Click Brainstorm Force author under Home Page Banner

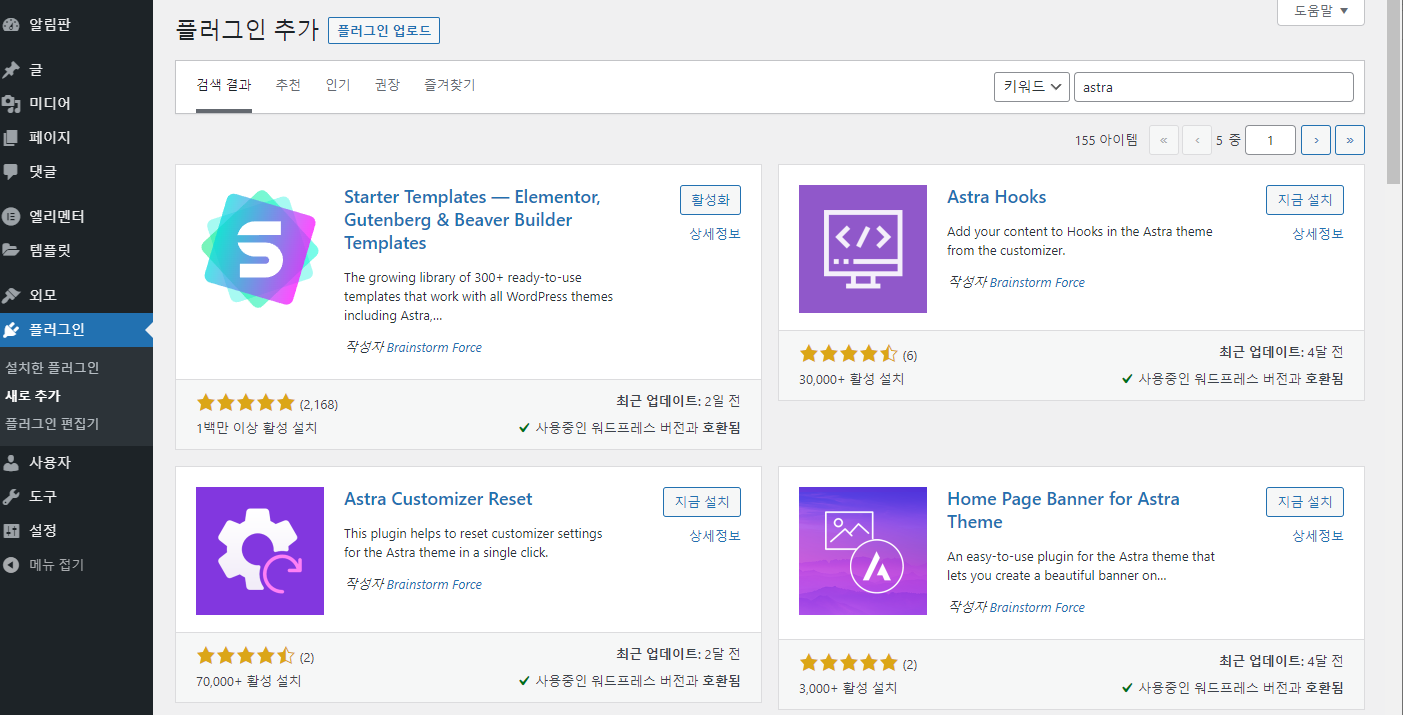pyautogui.click(x=1037, y=608)
